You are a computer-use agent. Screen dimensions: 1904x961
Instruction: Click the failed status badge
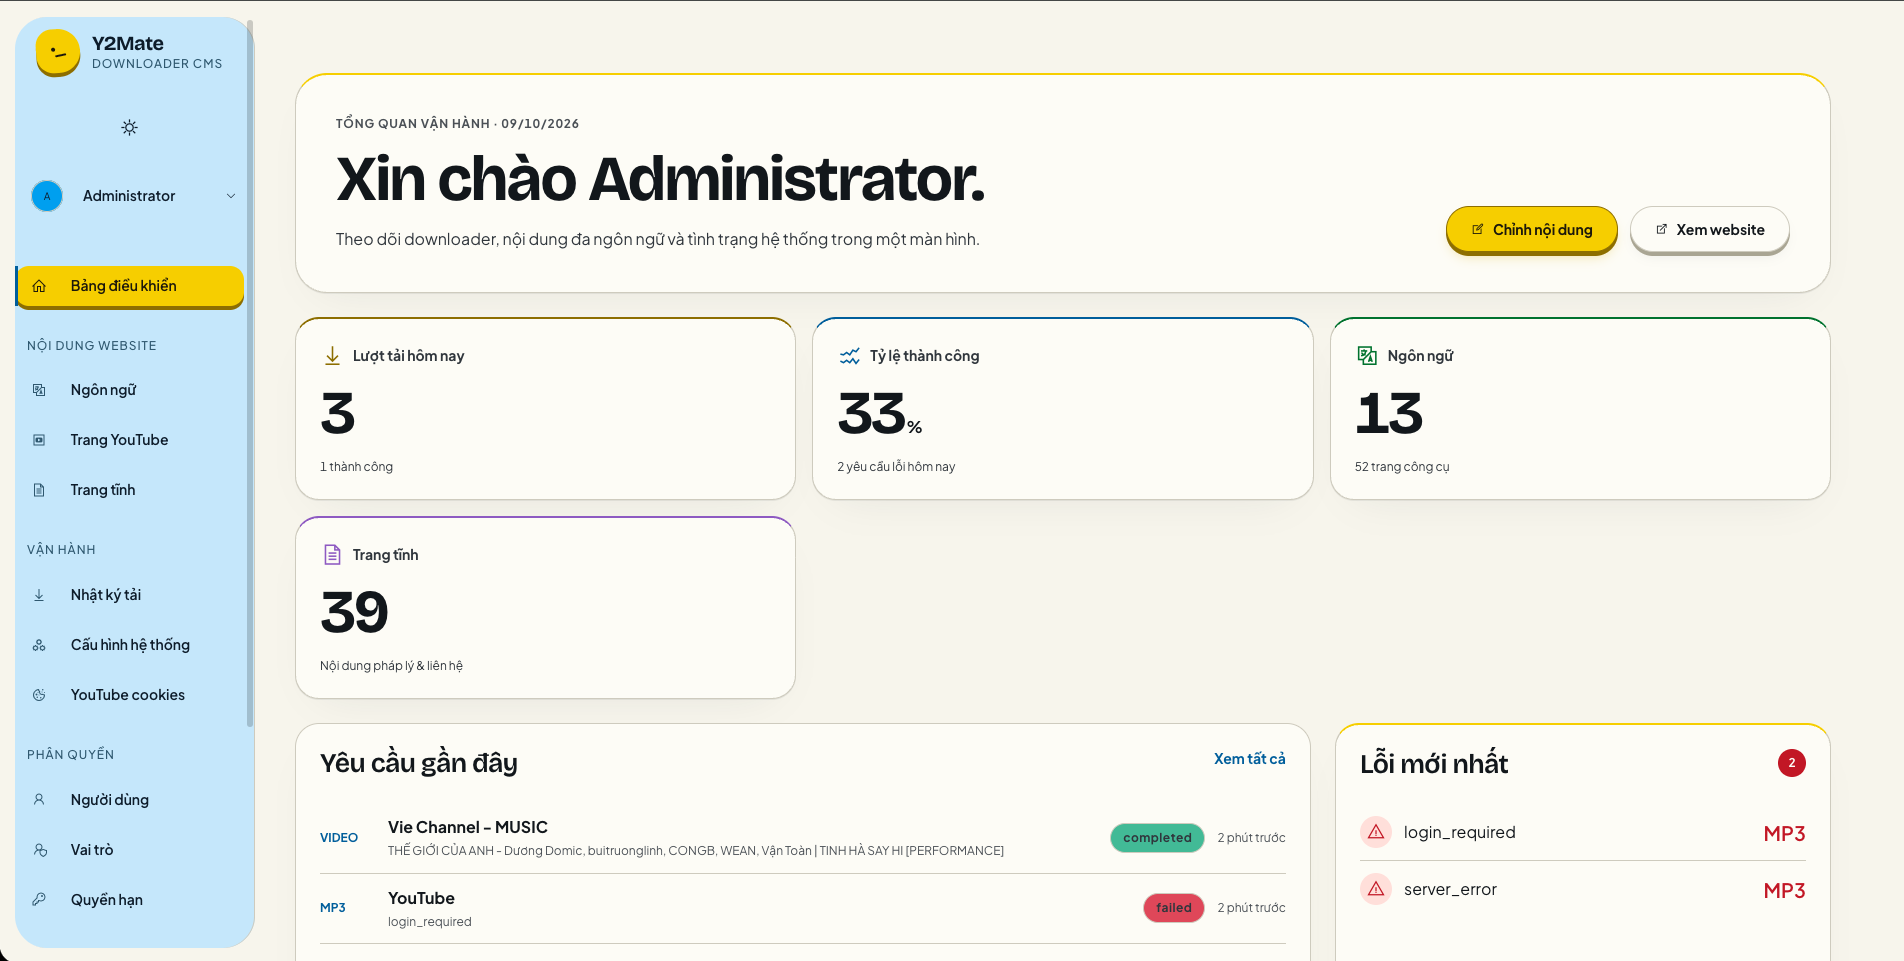coord(1173,908)
